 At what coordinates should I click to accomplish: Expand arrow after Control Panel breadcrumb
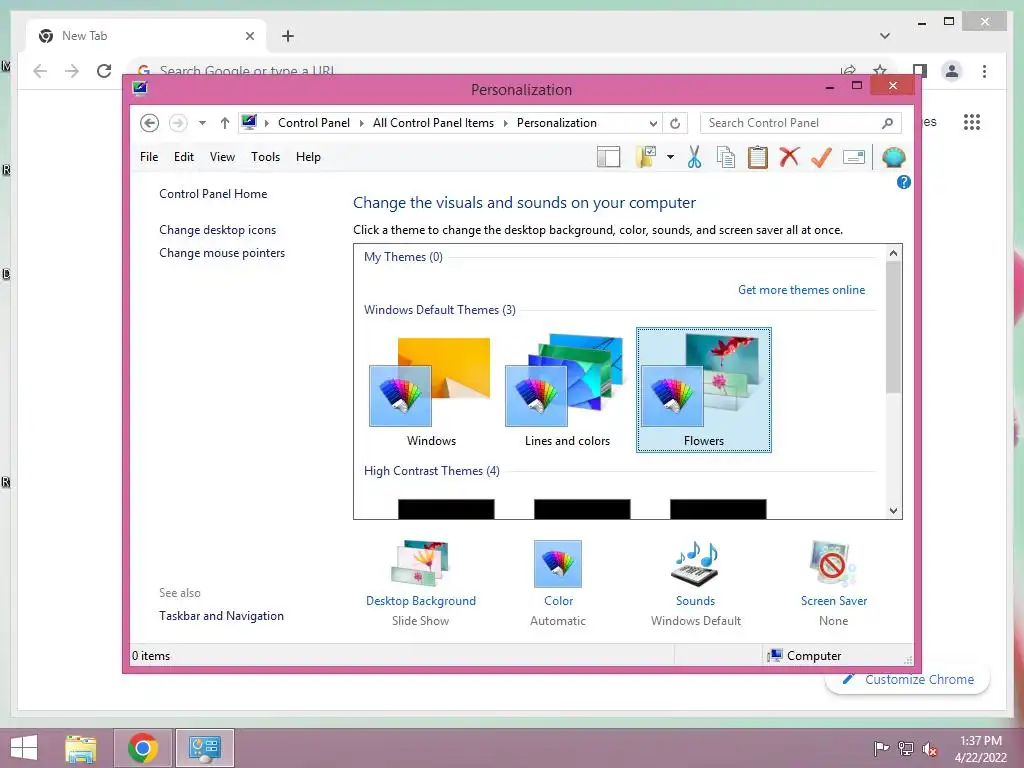361,123
